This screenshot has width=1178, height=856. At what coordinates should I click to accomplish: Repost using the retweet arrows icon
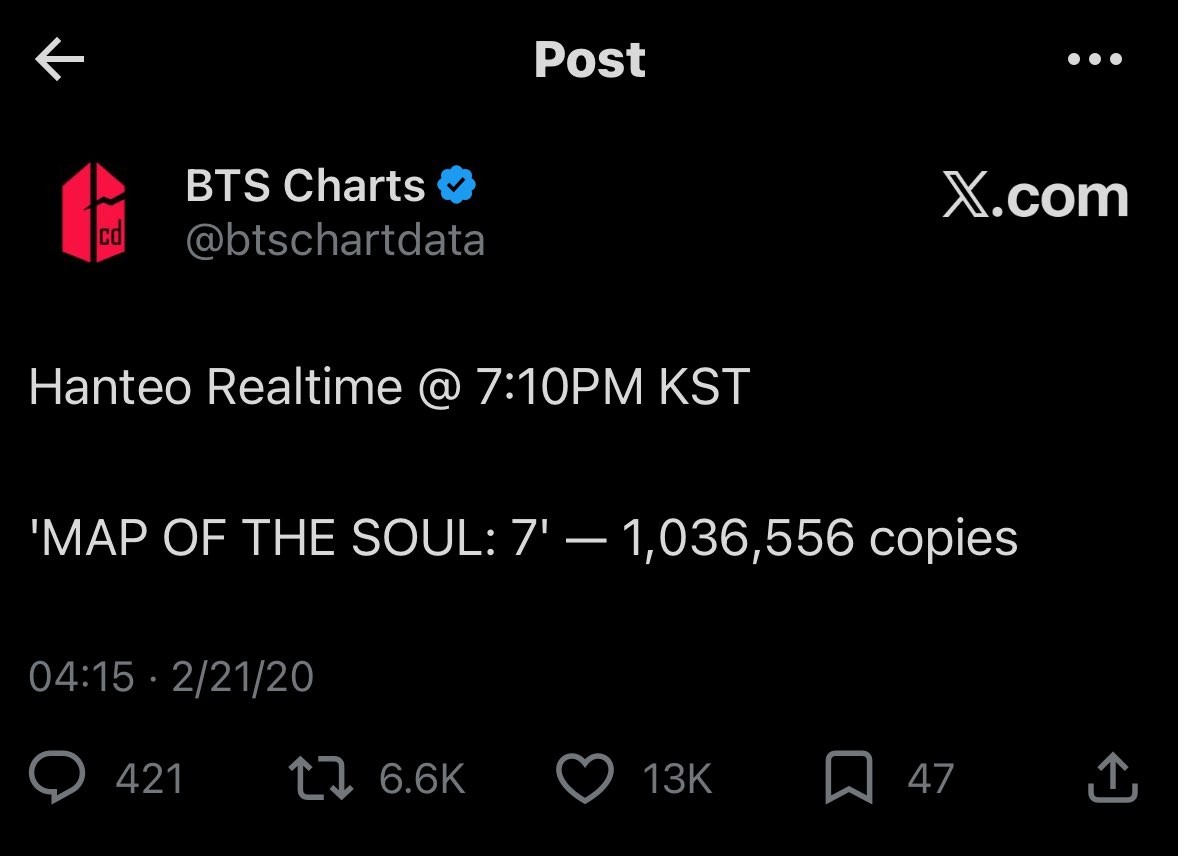point(320,779)
